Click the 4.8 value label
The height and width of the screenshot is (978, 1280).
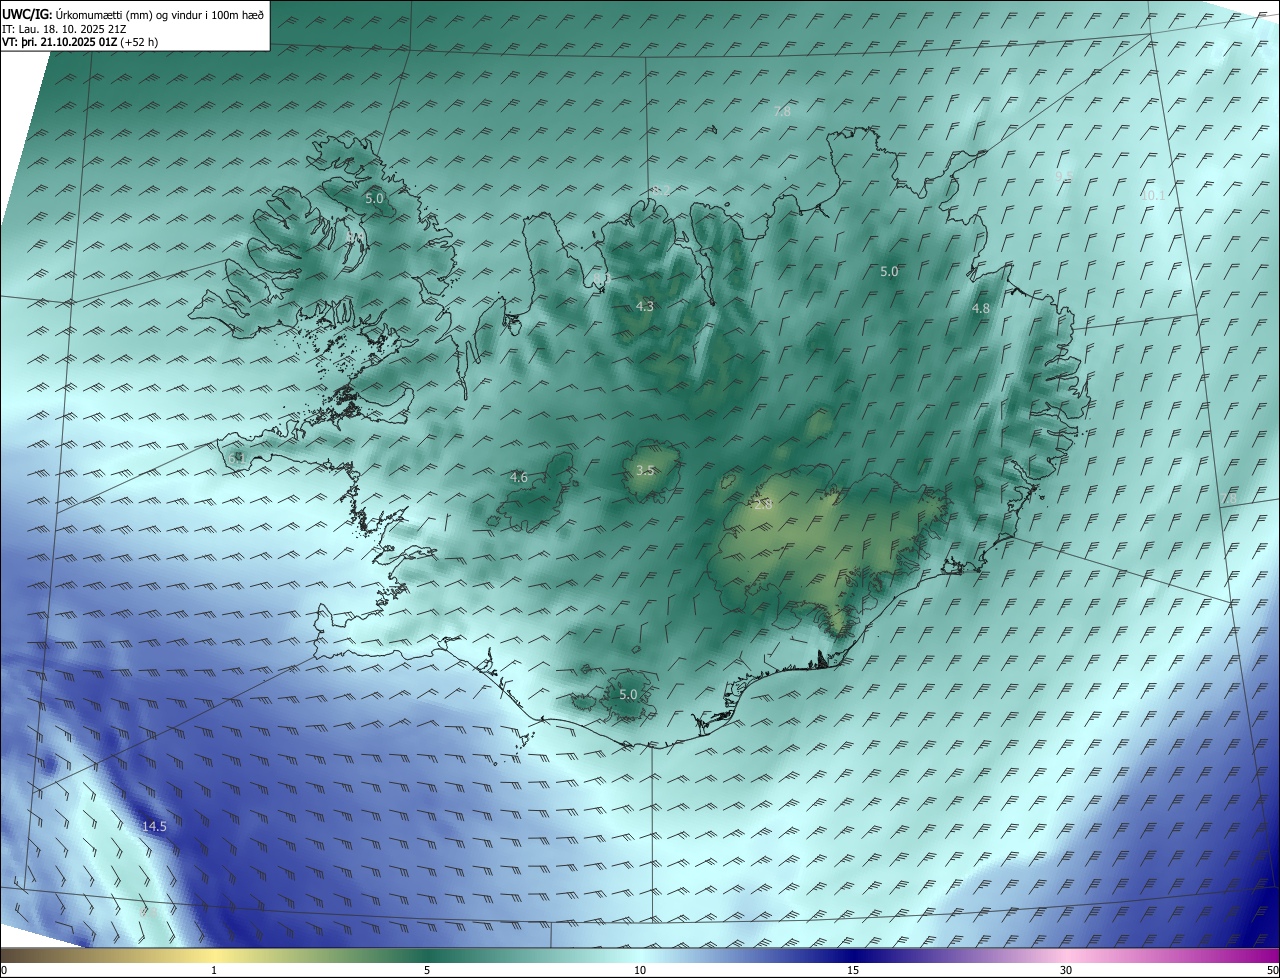980,308
